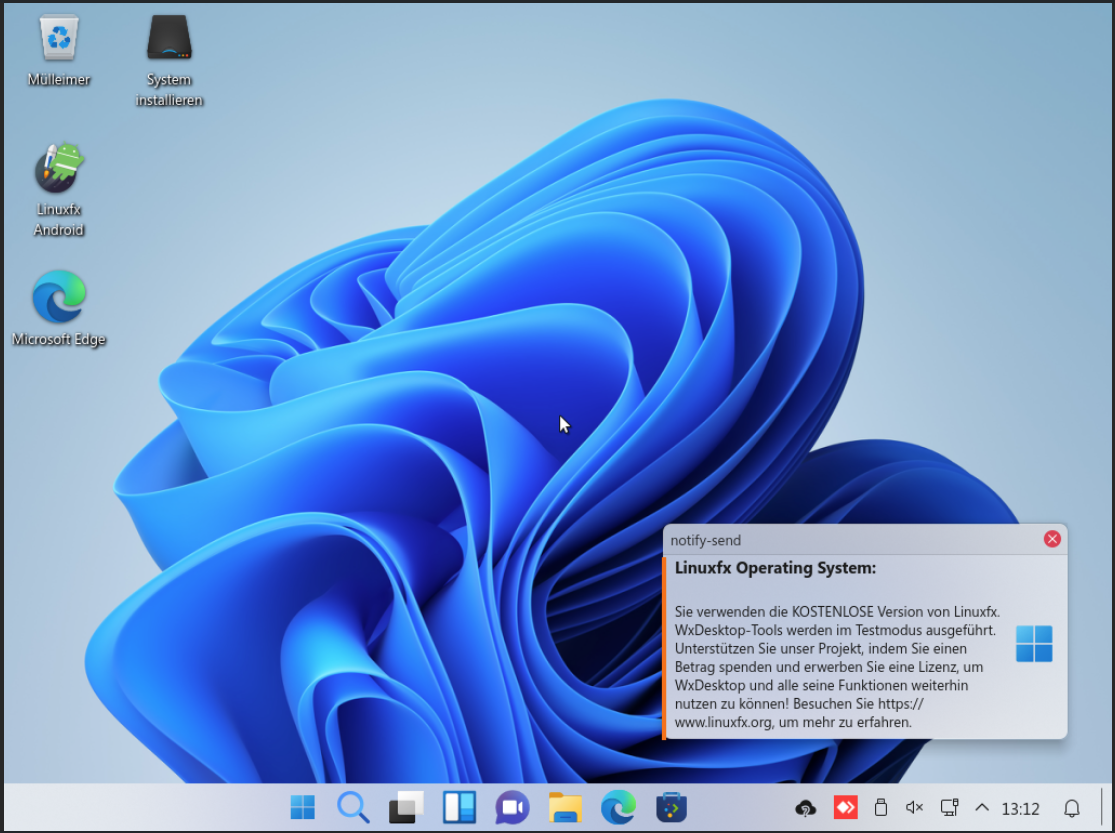Click the 13:12 clock

[x=1020, y=809]
